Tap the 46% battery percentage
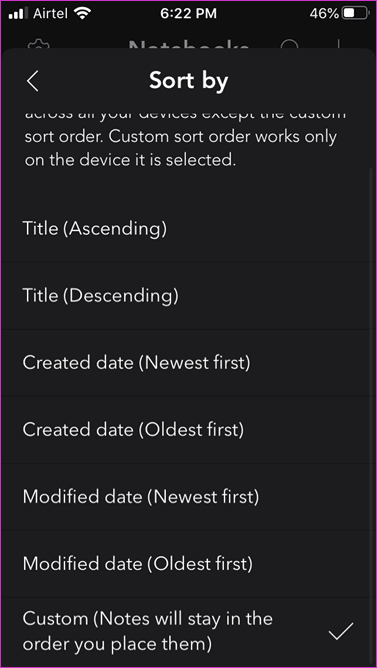The width and height of the screenshot is (377, 668). (324, 14)
